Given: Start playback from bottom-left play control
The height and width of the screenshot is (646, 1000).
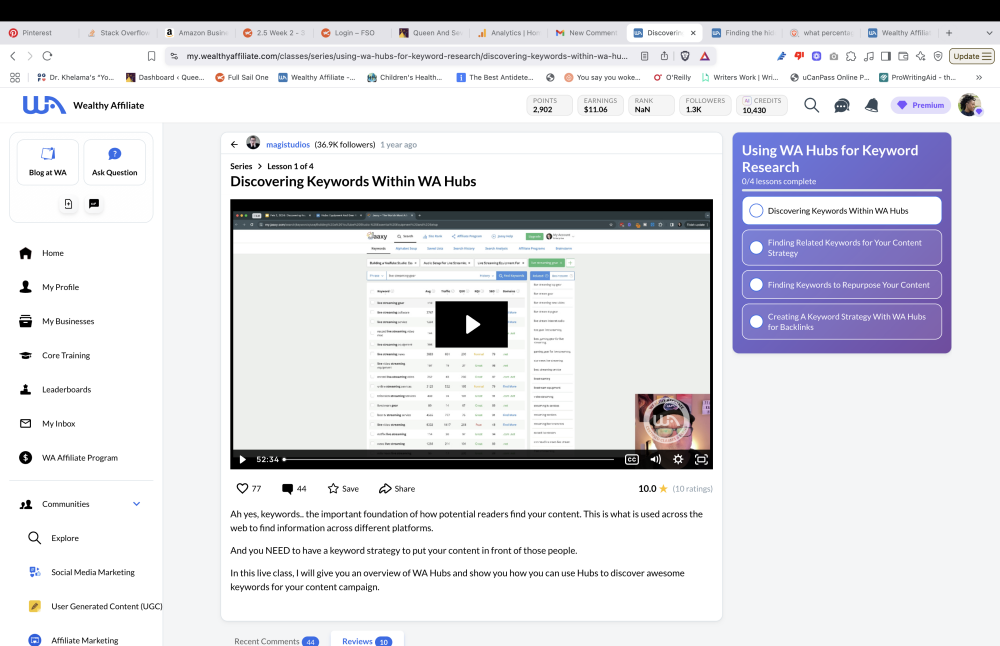Looking at the screenshot, I should click(x=242, y=459).
